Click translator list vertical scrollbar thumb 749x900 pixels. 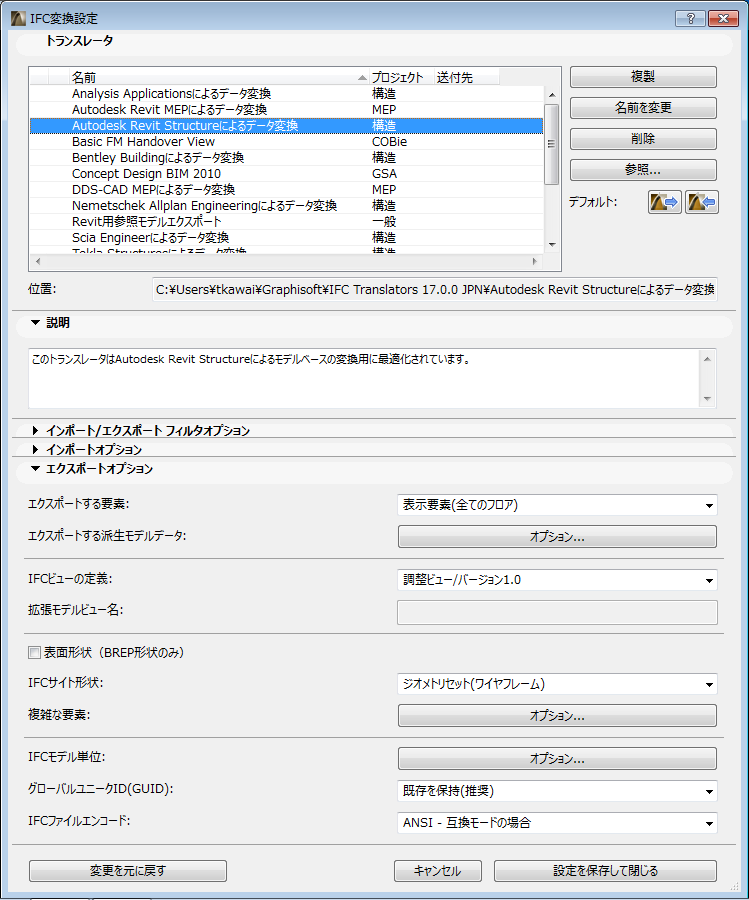[552, 145]
